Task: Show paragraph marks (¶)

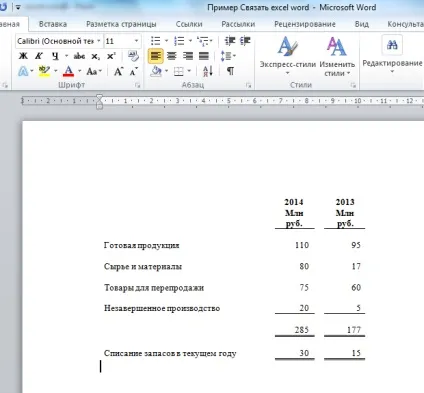Action: (230, 71)
